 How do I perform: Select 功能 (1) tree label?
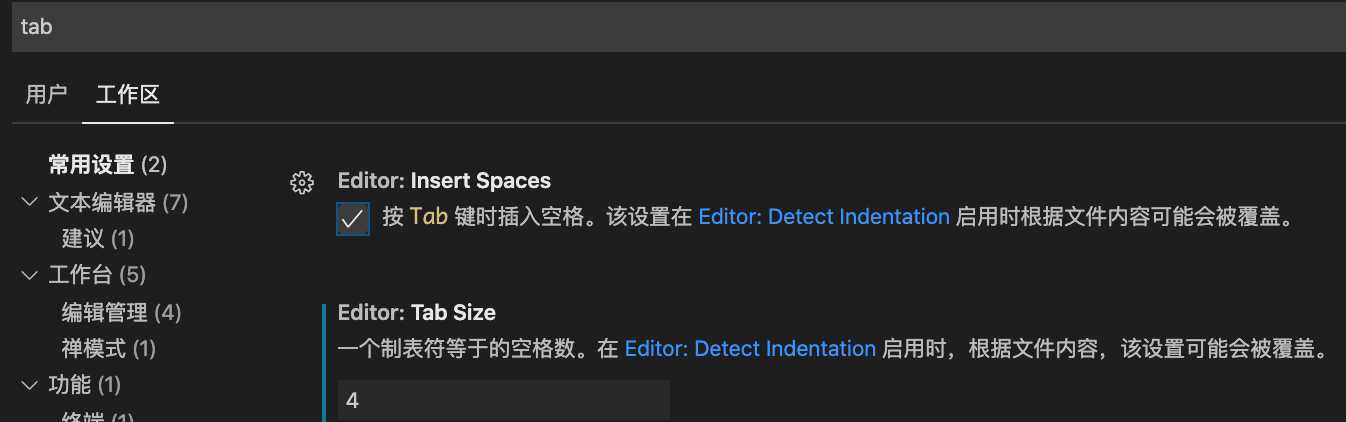(85, 385)
